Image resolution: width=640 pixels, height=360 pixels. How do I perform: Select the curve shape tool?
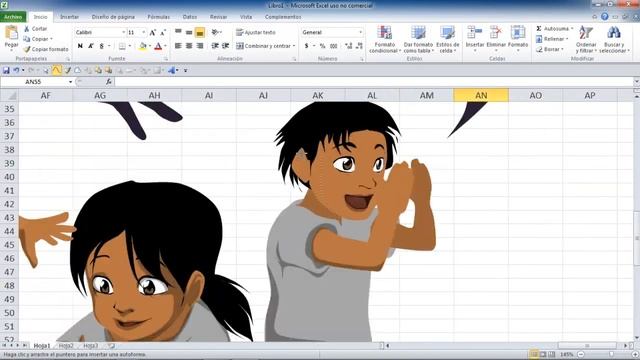(x=56, y=70)
